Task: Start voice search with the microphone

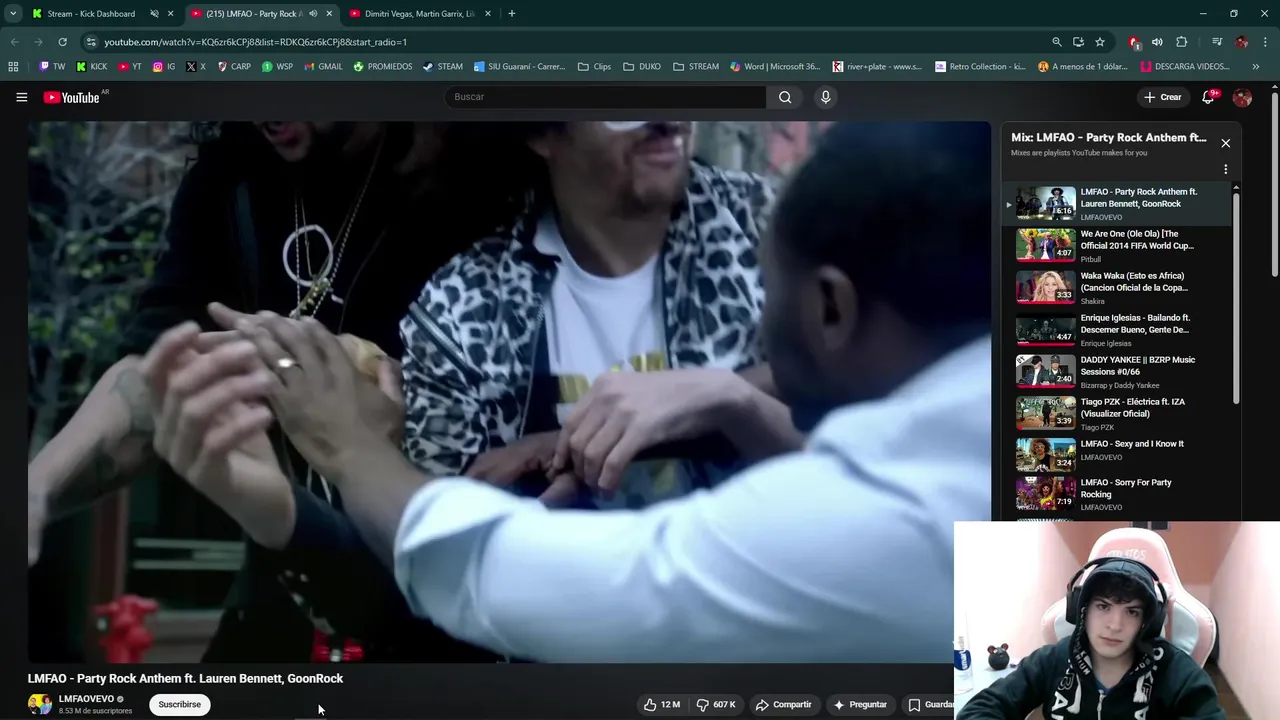Action: click(x=825, y=97)
